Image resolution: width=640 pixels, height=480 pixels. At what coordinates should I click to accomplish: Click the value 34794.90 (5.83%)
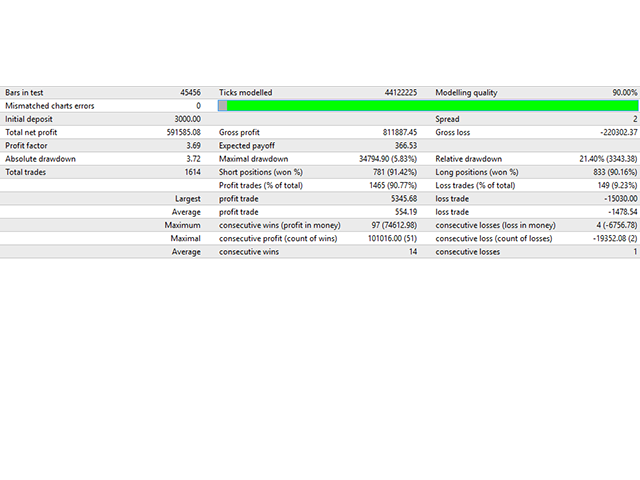(x=388, y=159)
